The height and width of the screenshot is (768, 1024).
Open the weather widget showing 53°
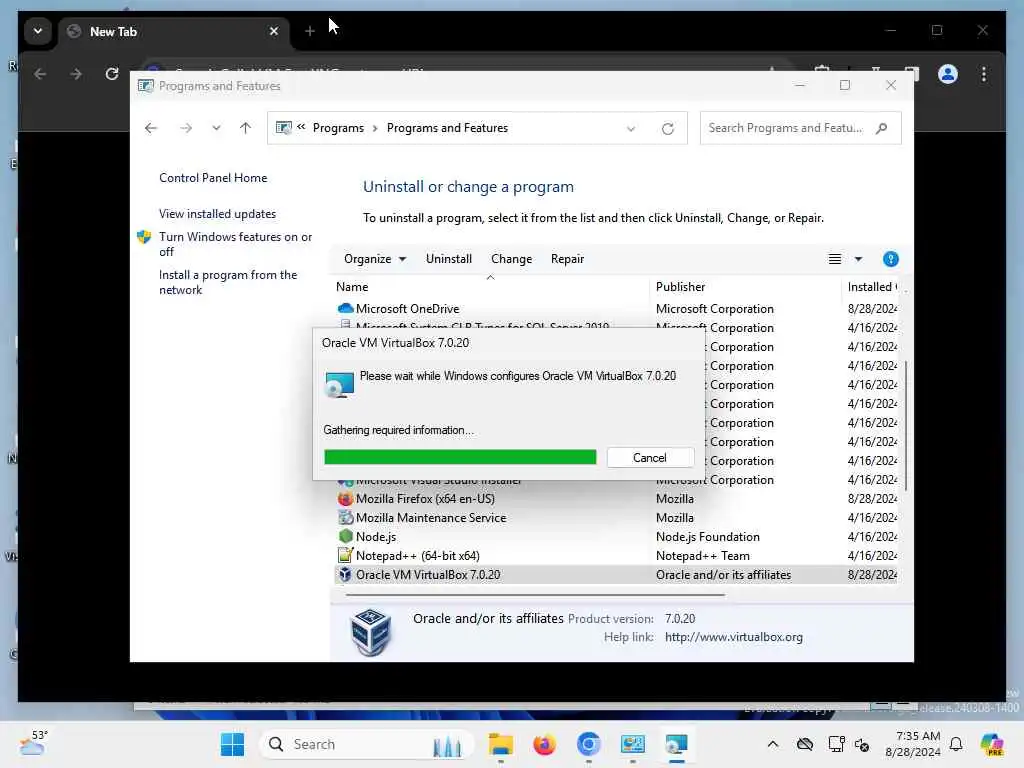[x=33, y=743]
